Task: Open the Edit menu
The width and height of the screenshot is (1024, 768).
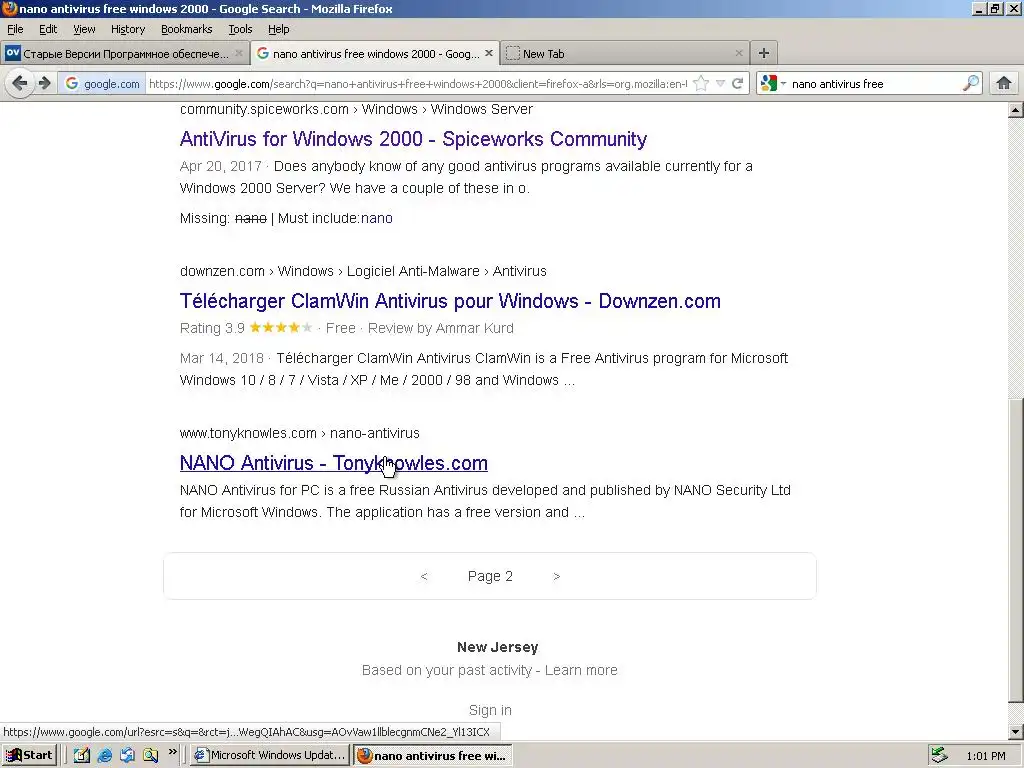Action: click(48, 29)
